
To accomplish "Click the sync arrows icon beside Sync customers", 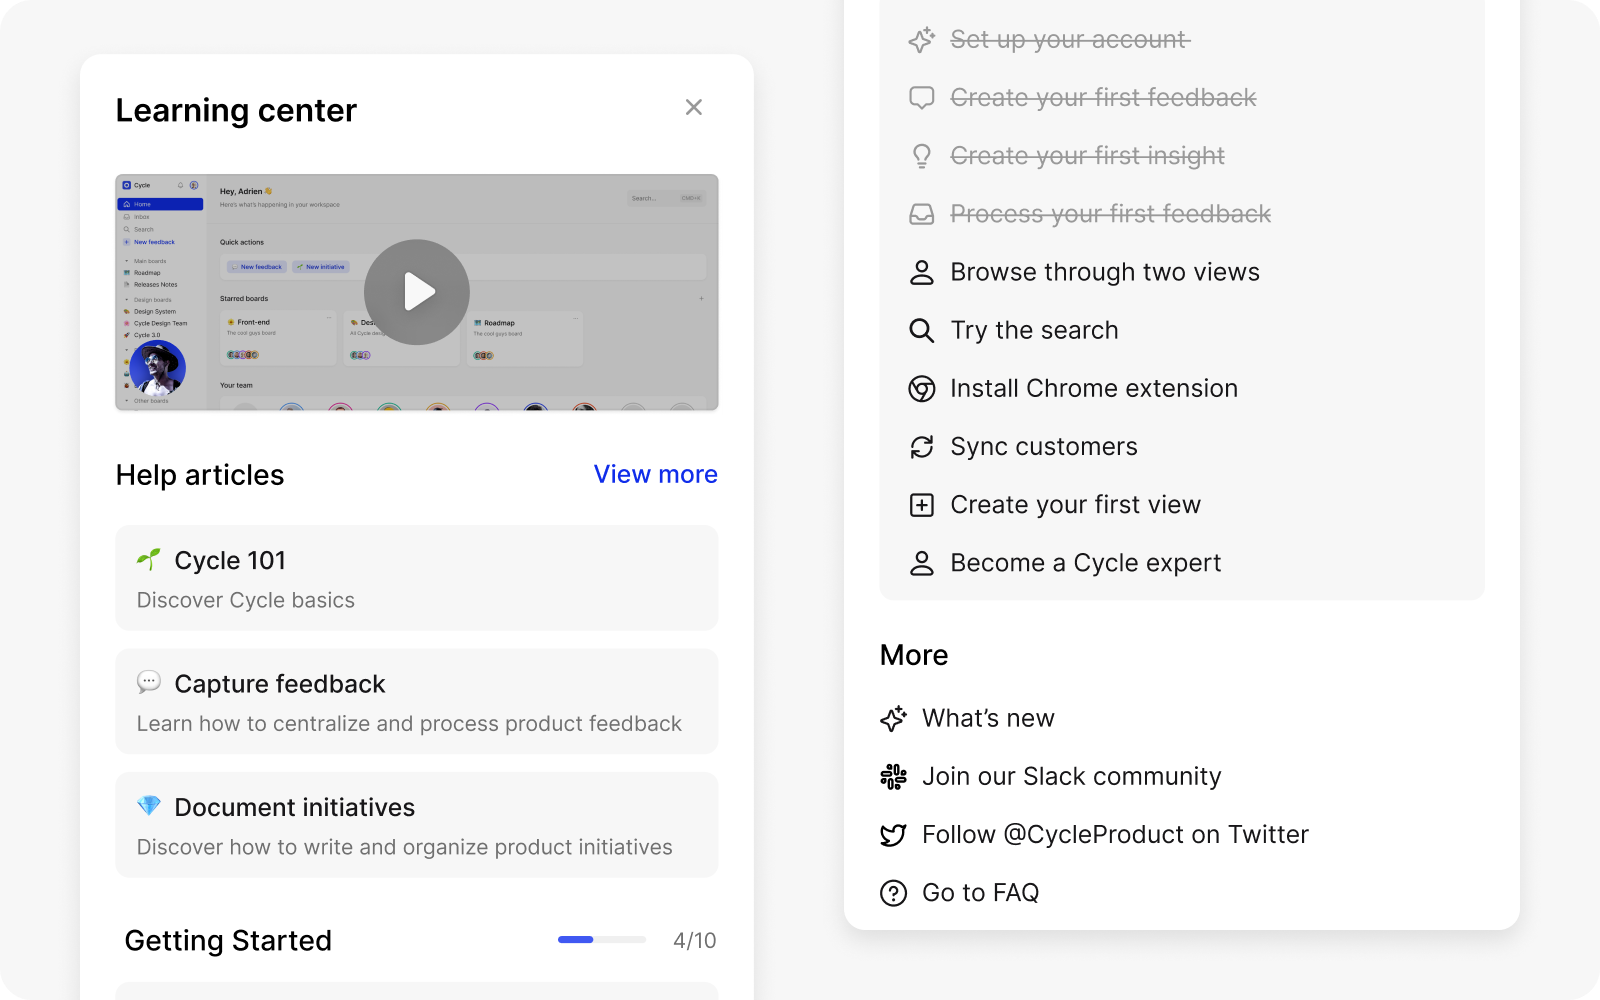I will 921,446.
